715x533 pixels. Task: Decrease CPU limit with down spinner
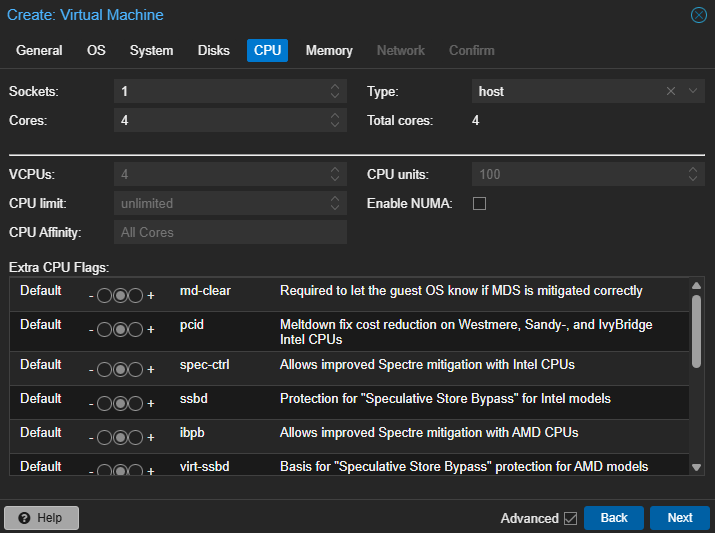[x=335, y=208]
